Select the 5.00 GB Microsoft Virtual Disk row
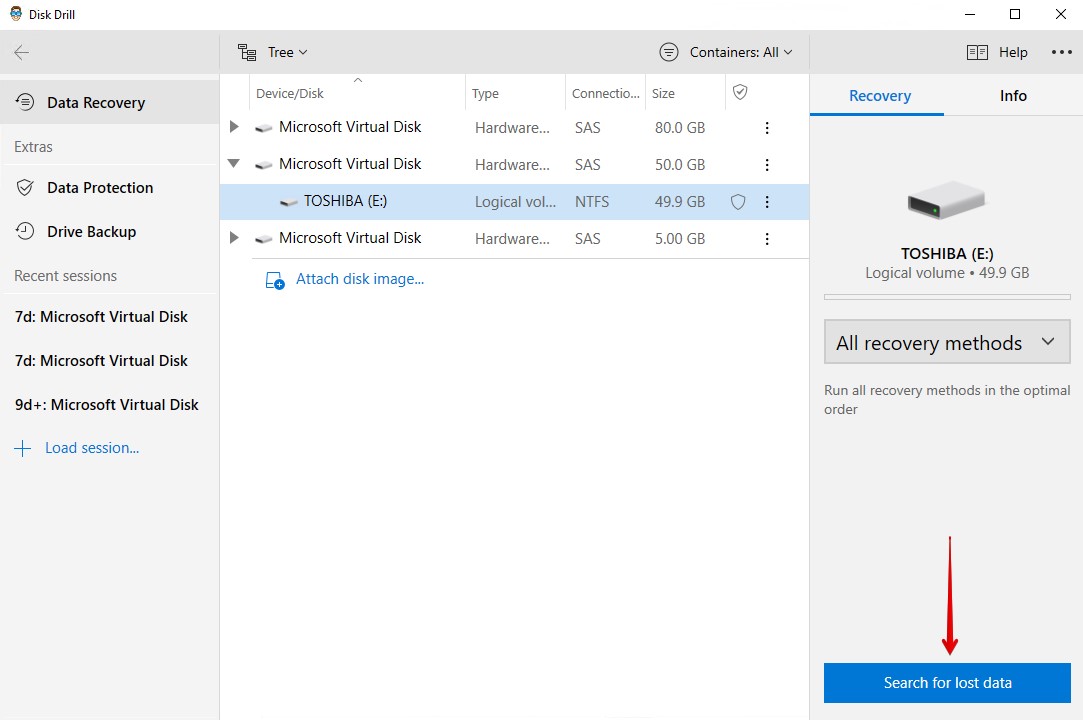 click(515, 238)
